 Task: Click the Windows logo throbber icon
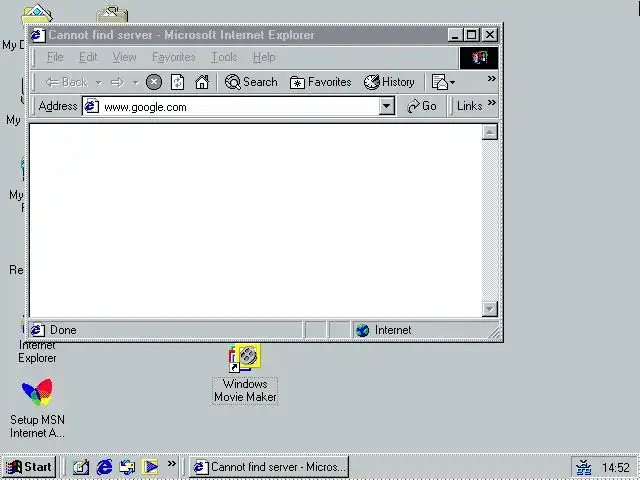click(x=479, y=58)
